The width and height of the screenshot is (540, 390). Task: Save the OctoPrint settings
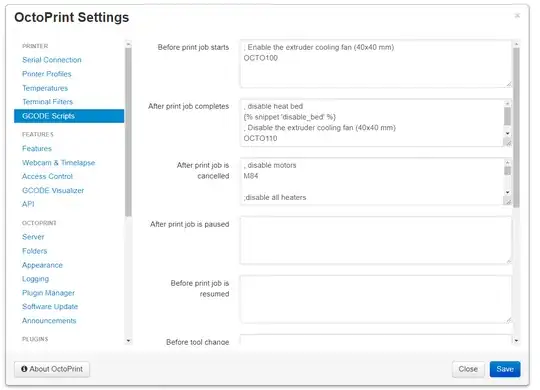point(505,369)
